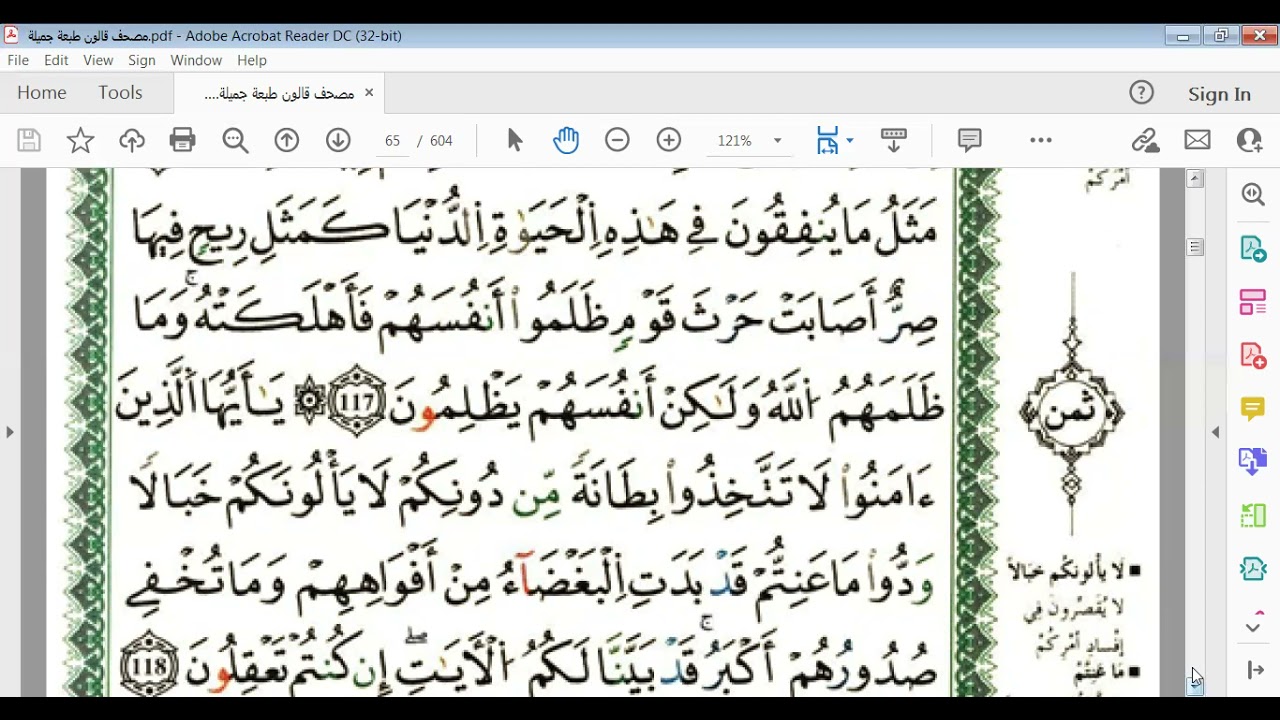Click the vertical scrollbar thumb
Screen dimensions: 1280x720
1195,247
